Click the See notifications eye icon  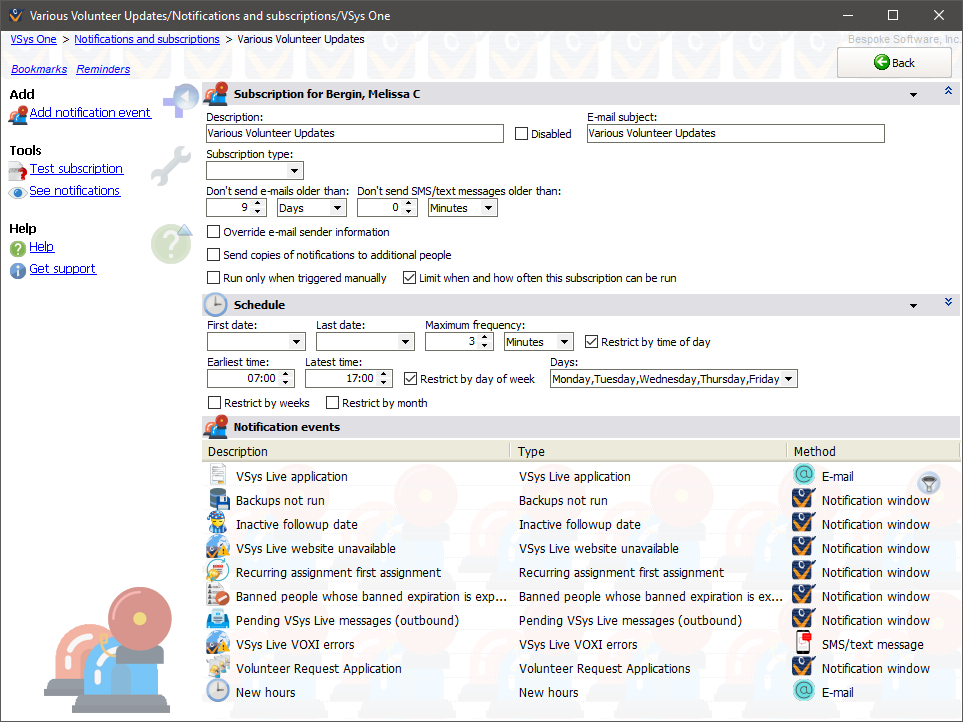coord(18,192)
